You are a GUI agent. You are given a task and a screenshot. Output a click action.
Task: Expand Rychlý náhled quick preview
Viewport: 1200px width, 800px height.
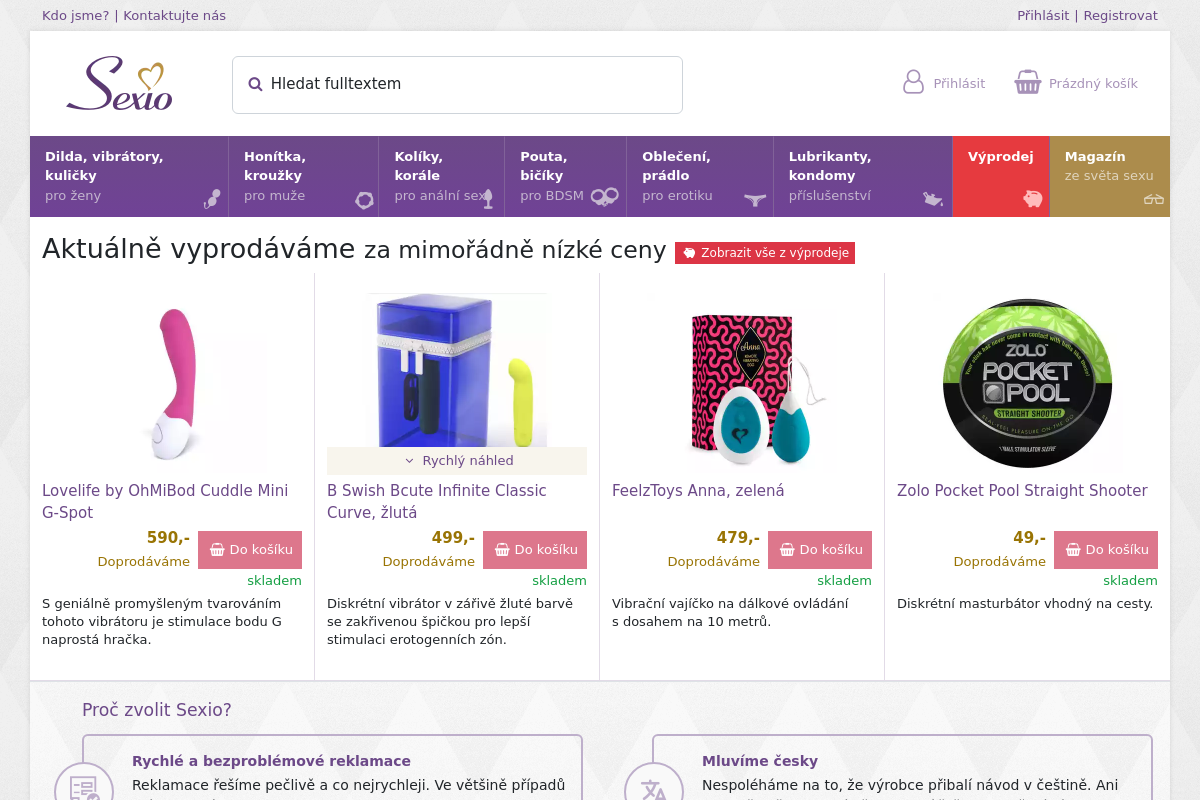(457, 461)
